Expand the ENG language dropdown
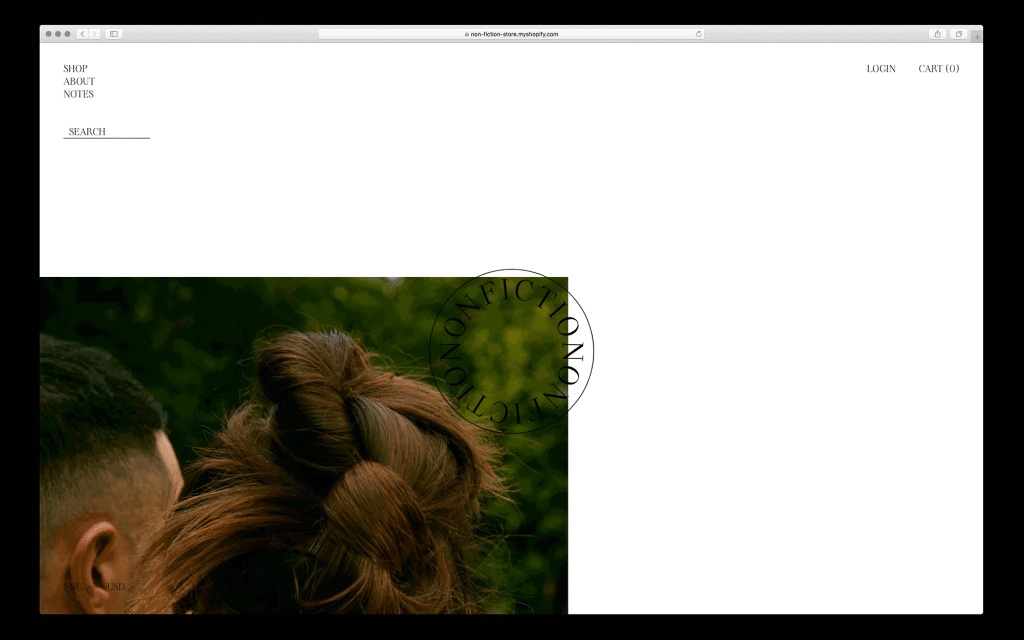Screen dimensions: 1024x640 click(74, 587)
